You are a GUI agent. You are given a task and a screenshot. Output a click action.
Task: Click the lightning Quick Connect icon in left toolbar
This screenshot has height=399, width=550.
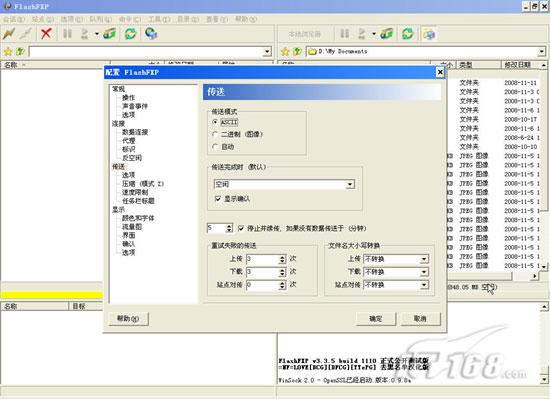tap(9, 34)
